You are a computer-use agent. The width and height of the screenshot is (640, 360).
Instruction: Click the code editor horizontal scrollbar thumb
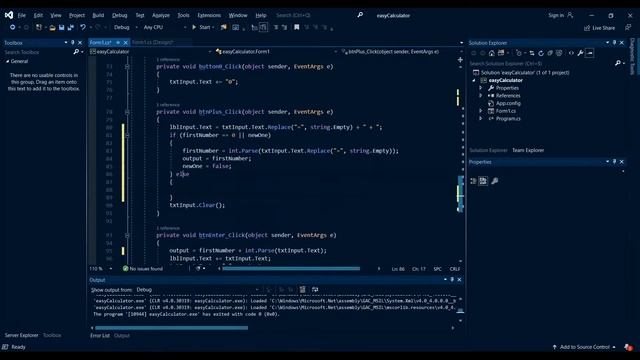click(x=291, y=269)
